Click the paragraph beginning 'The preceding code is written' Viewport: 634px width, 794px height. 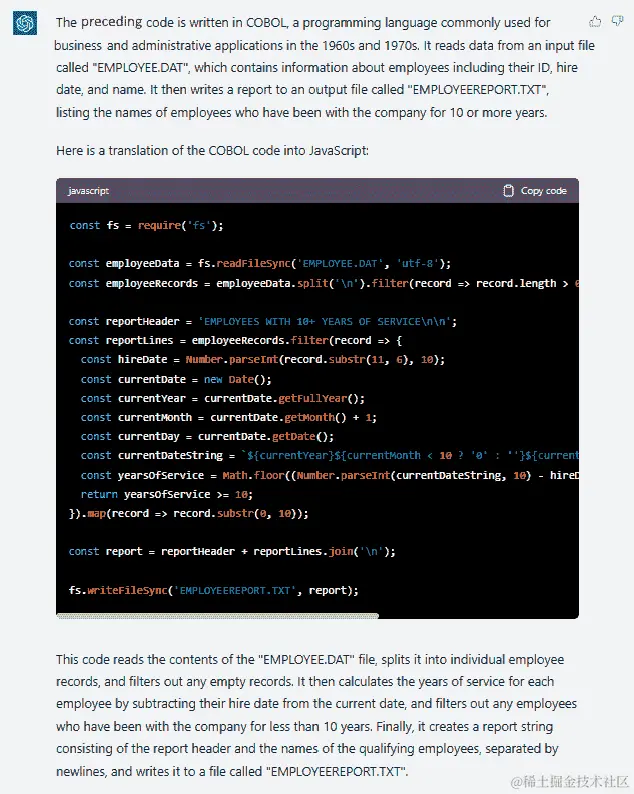click(x=325, y=67)
